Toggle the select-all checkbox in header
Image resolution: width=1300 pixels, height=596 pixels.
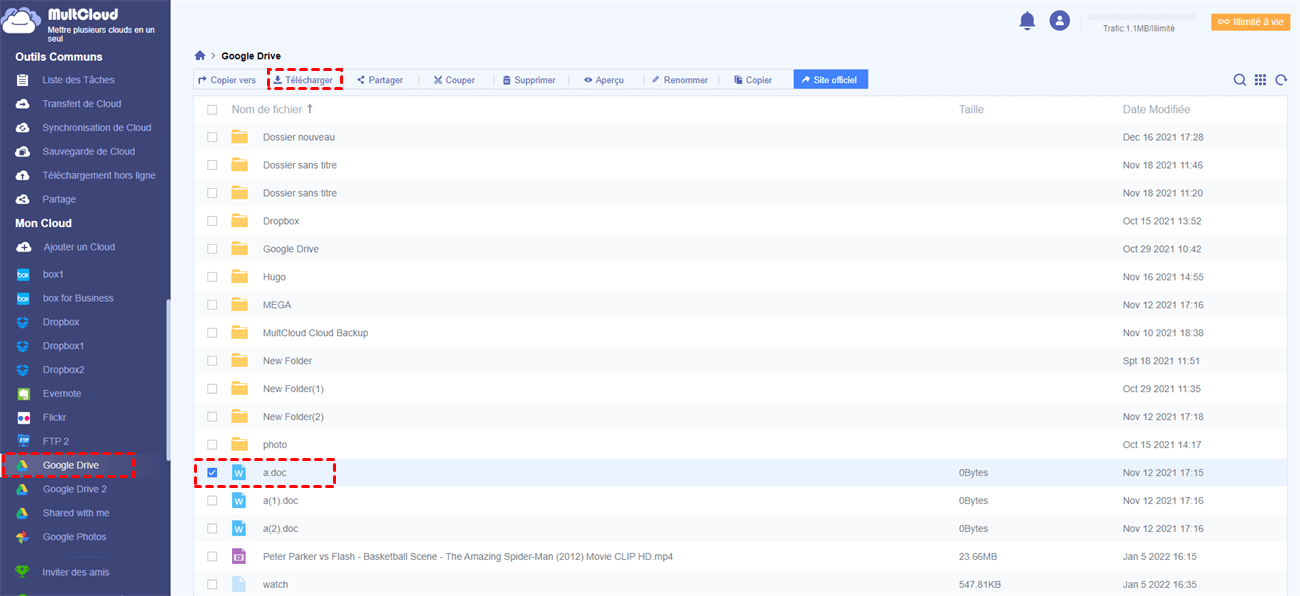212,110
